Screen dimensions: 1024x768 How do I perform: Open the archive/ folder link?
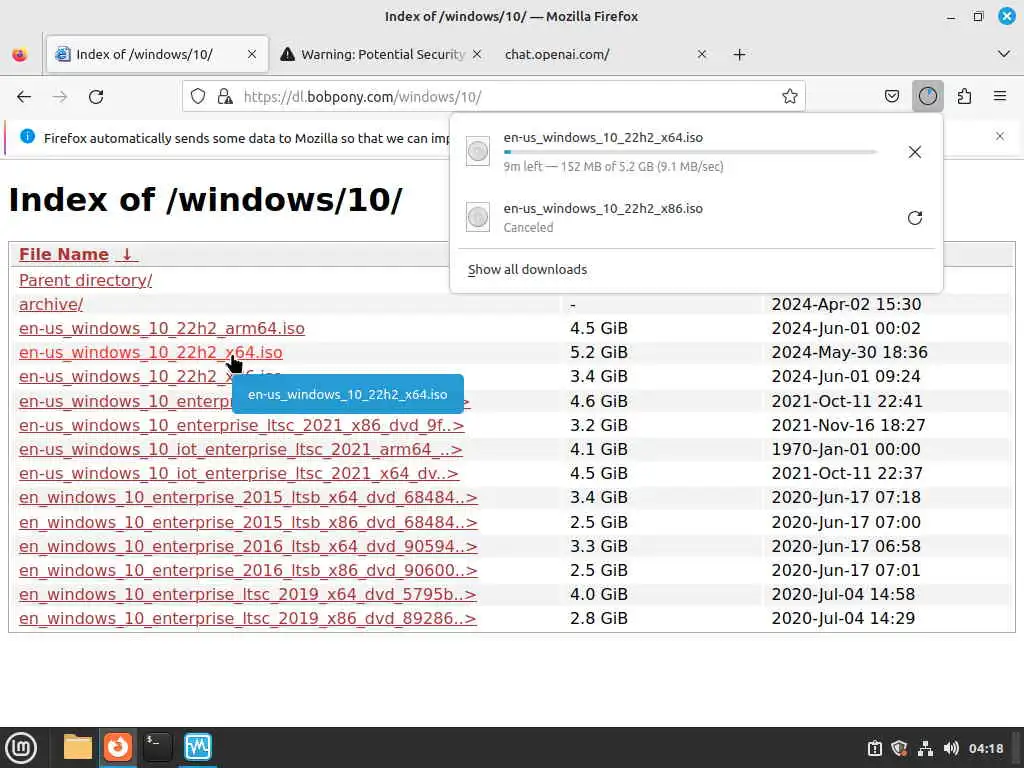[x=51, y=304]
